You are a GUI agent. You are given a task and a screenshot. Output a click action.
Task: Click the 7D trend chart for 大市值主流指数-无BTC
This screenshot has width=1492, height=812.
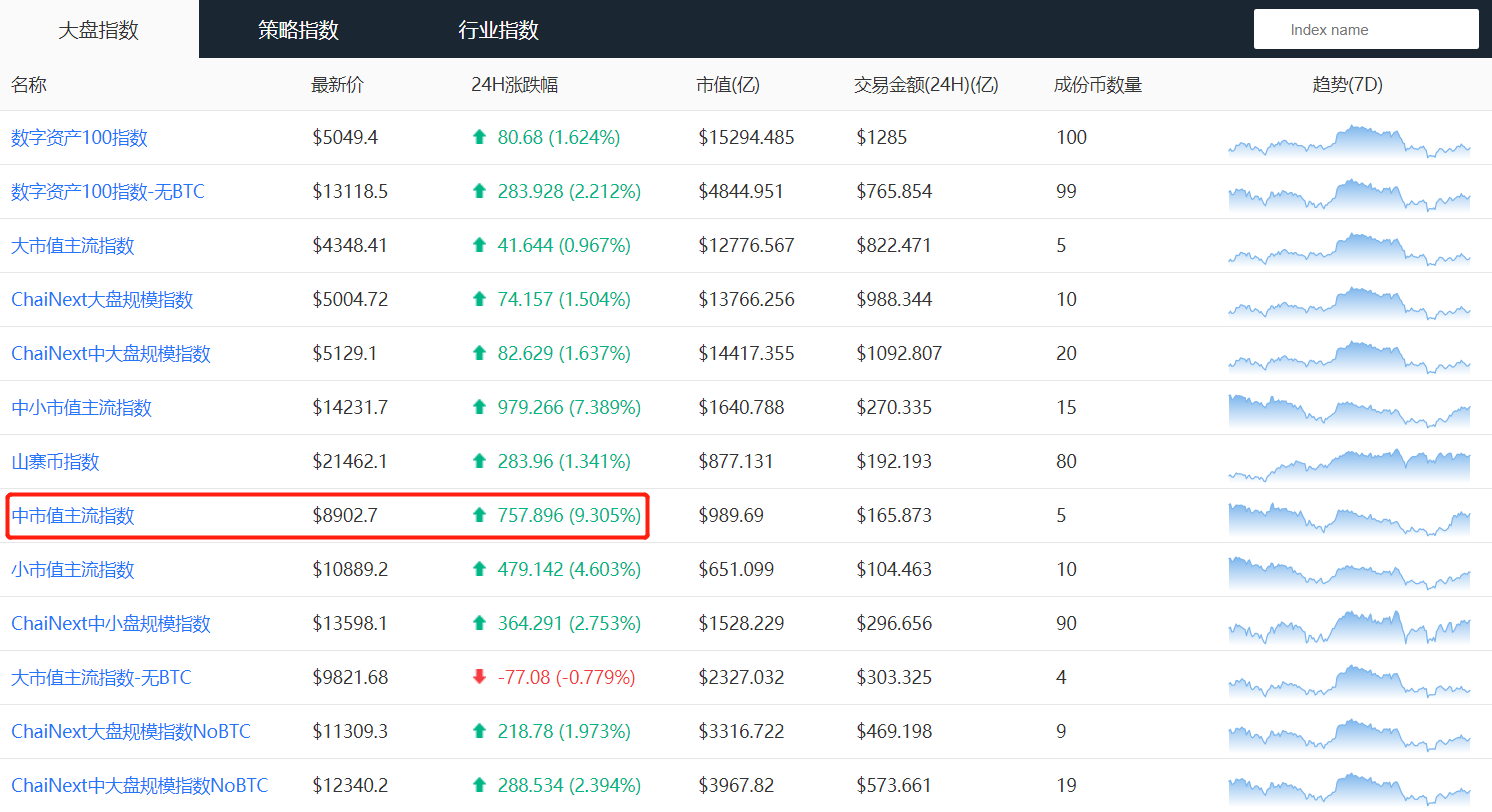1349,681
